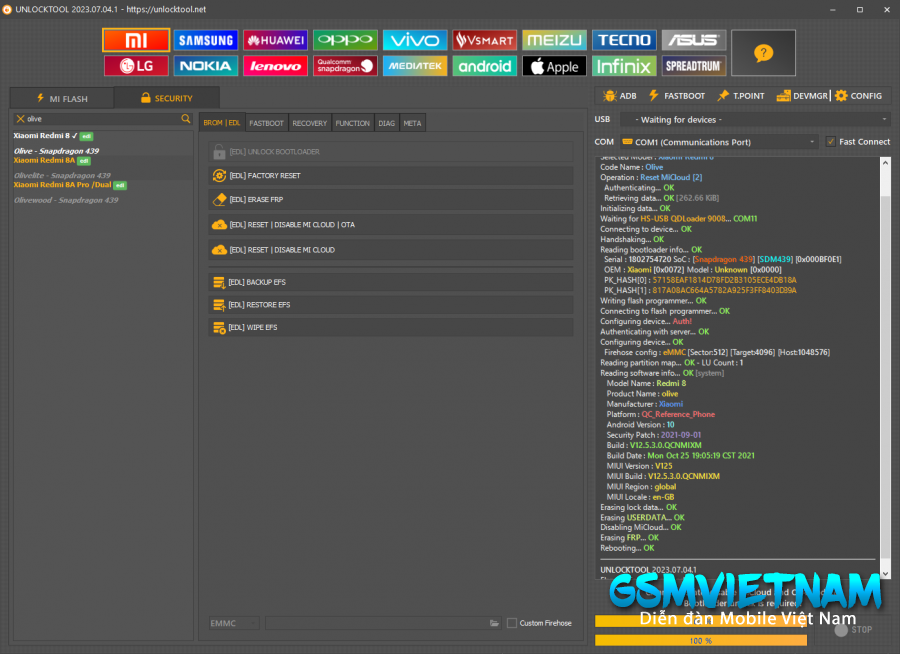Select the BROM | EDL tab
Screen dimensions: 900x654
pyautogui.click(x=222, y=122)
